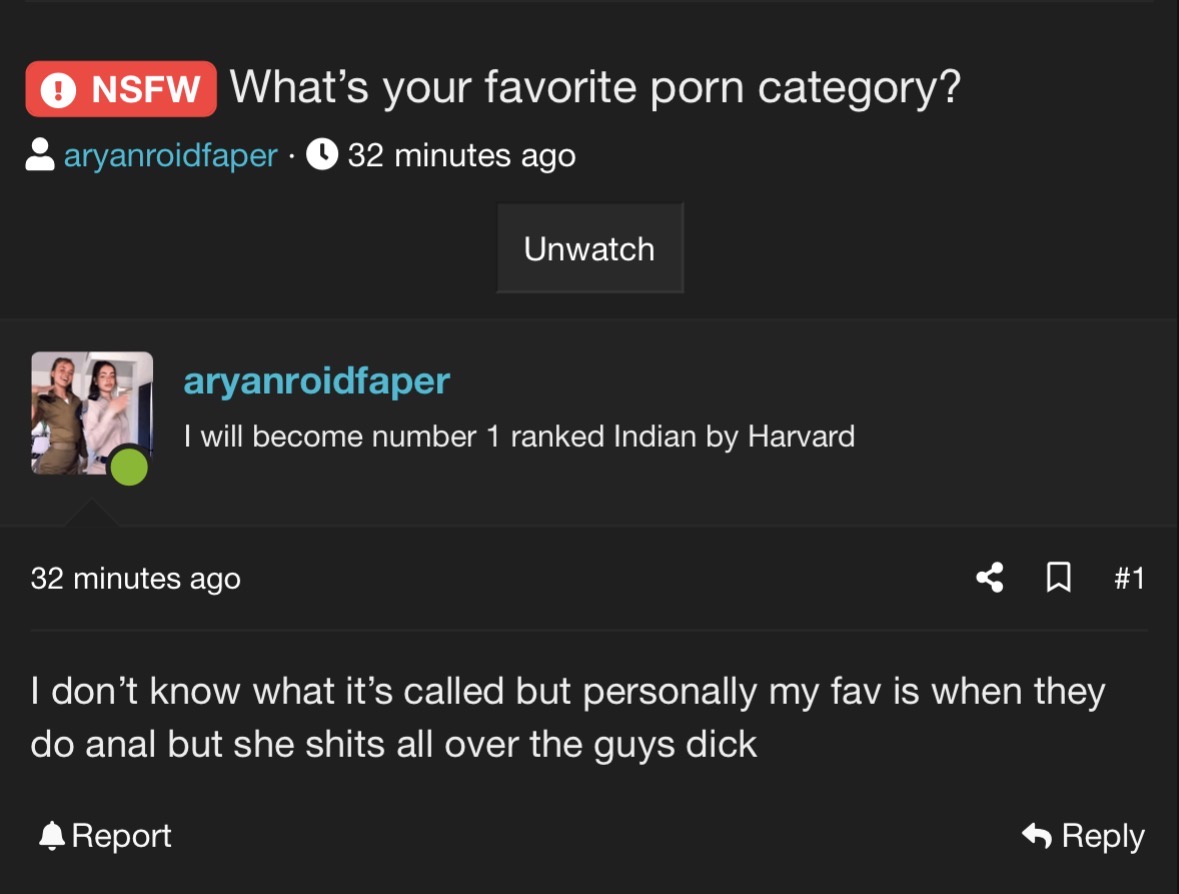Click the reply arrow icon
Image resolution: width=1179 pixels, height=894 pixels.
pos(1037,836)
